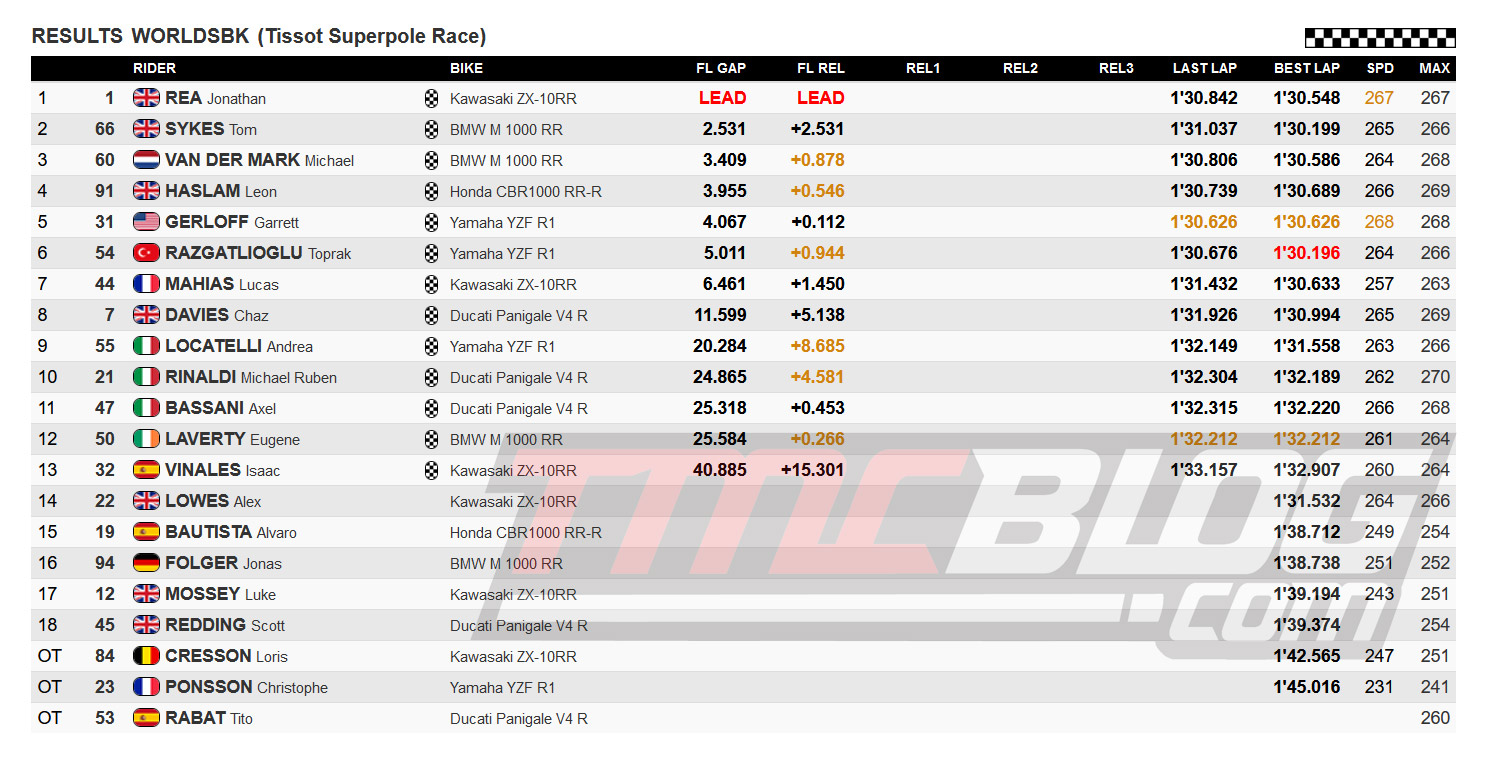Screen dimensions: 1500x758
Task: Select the bike "Honda CBR1000 RR-R" in HASLAM's row
Action: [x=526, y=191]
